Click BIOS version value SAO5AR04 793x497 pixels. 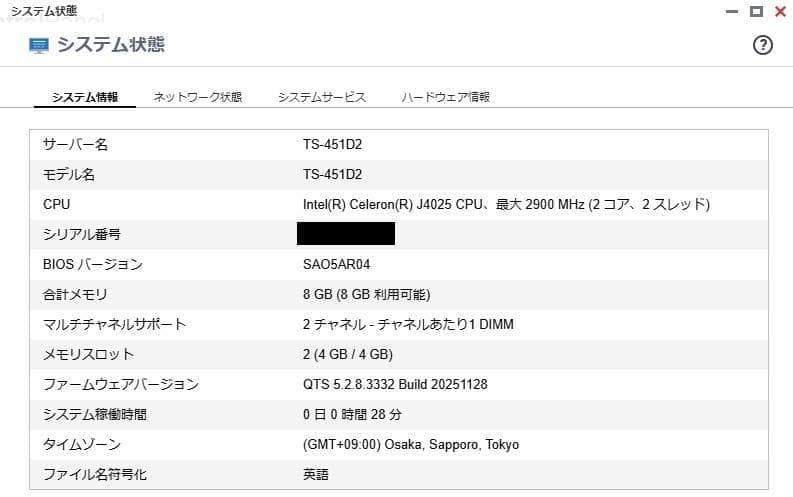pyautogui.click(x=337, y=265)
